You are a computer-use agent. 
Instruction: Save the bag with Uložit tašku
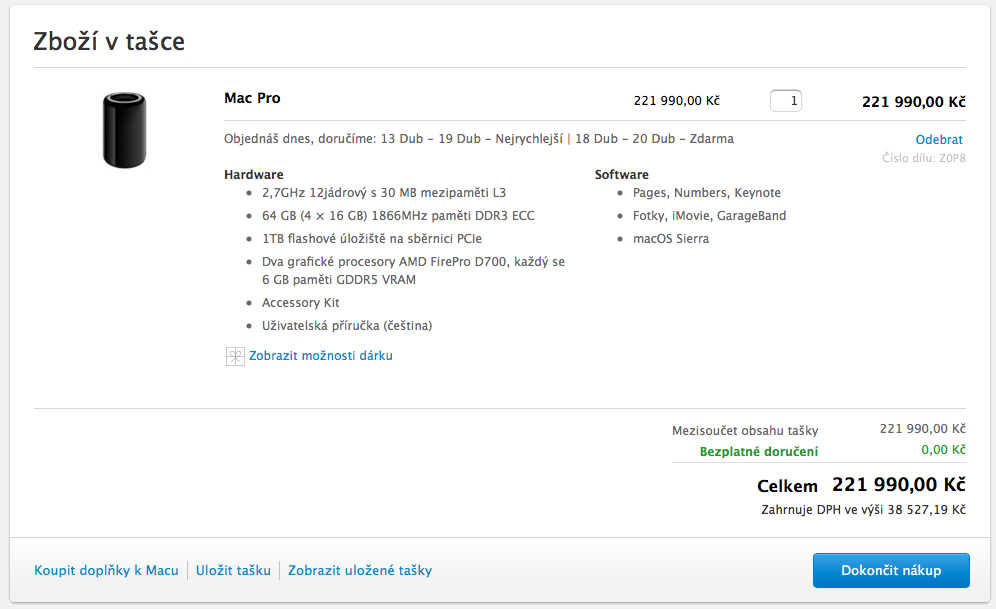[x=233, y=571]
